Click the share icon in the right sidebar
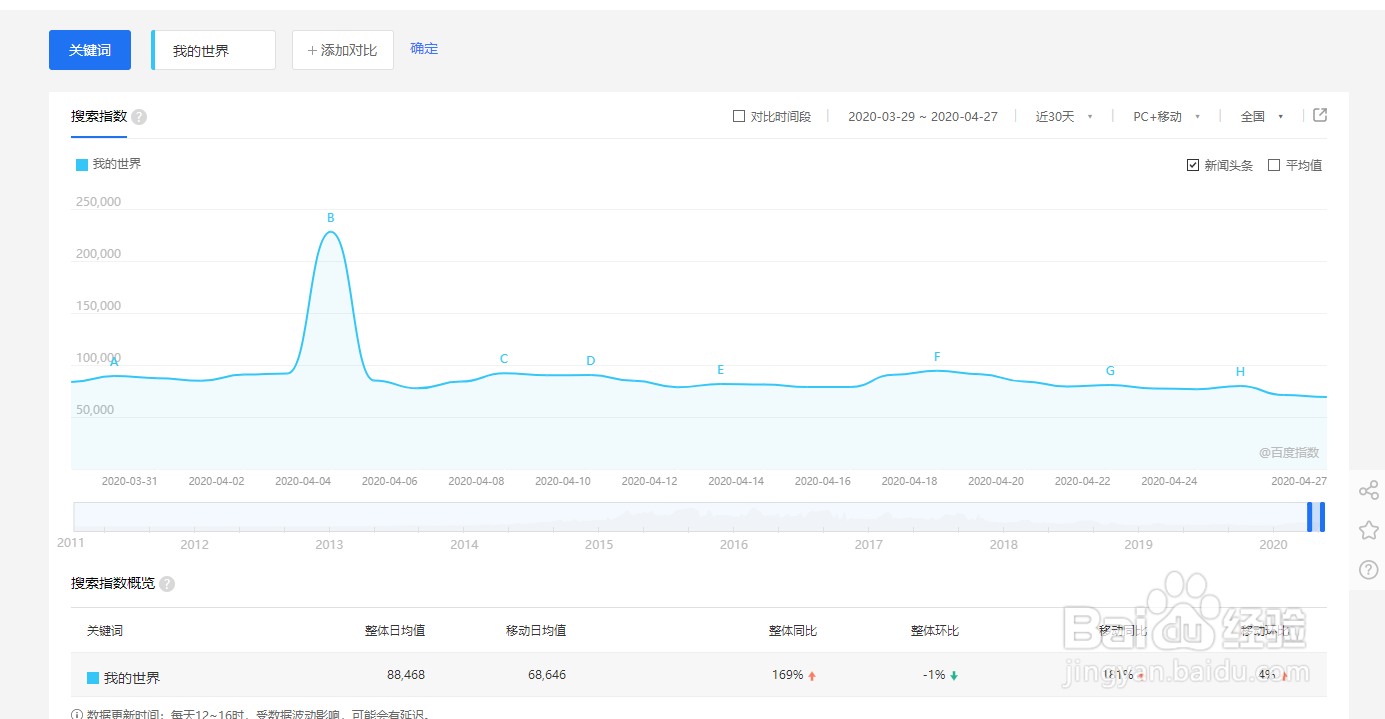The image size is (1385, 719). pyautogui.click(x=1369, y=490)
